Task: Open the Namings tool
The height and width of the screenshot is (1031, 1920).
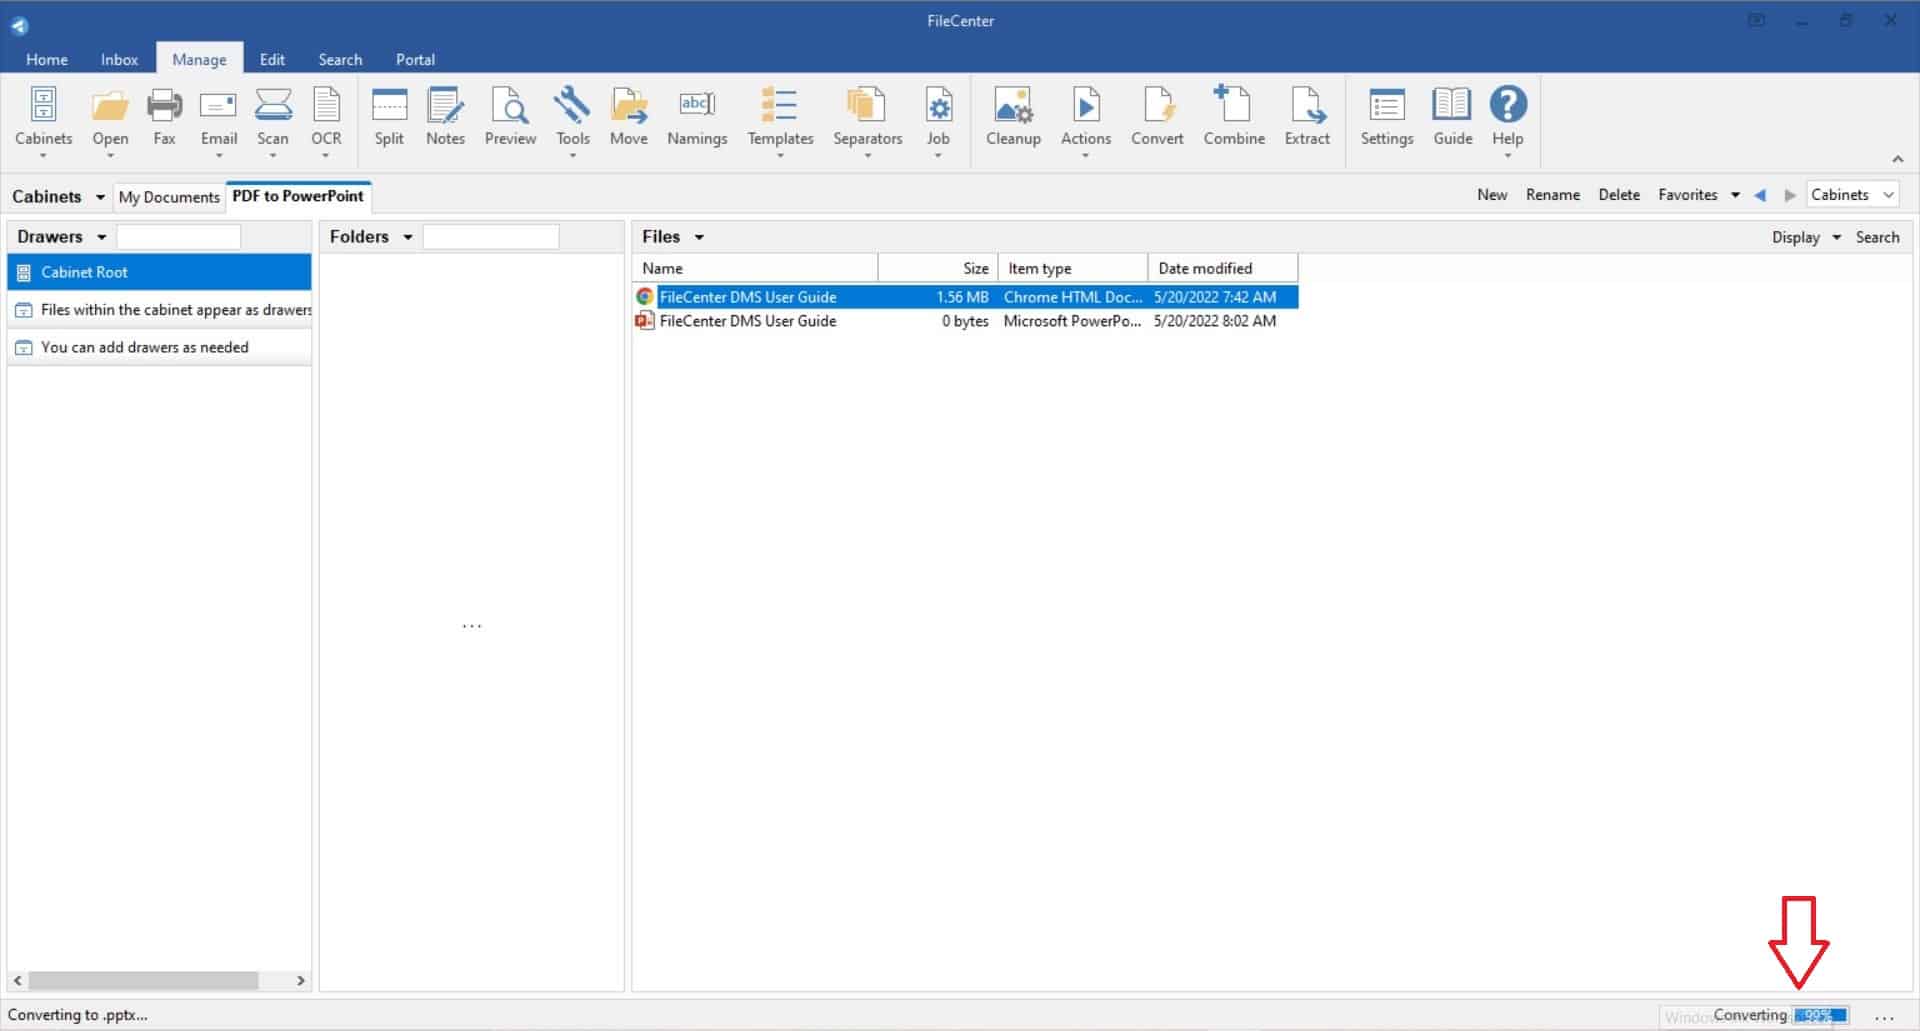Action: [x=697, y=118]
